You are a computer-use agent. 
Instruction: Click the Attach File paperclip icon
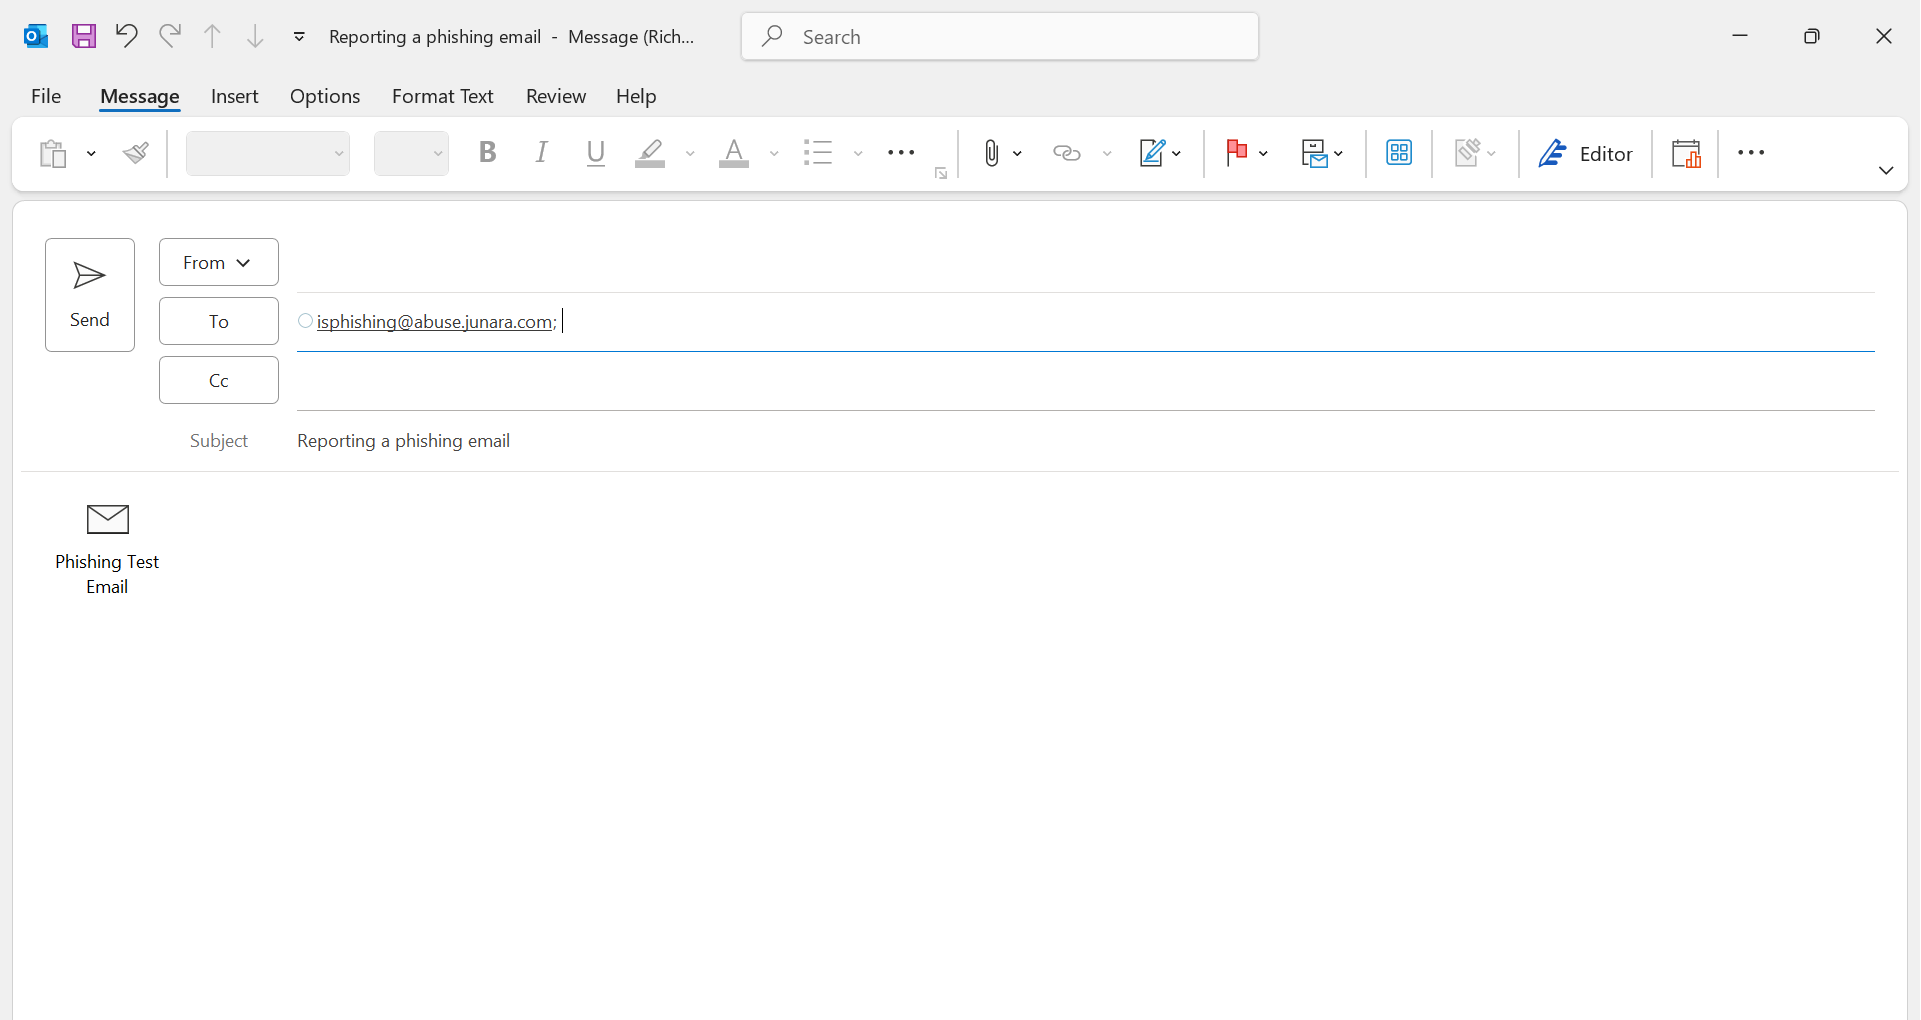(991, 153)
